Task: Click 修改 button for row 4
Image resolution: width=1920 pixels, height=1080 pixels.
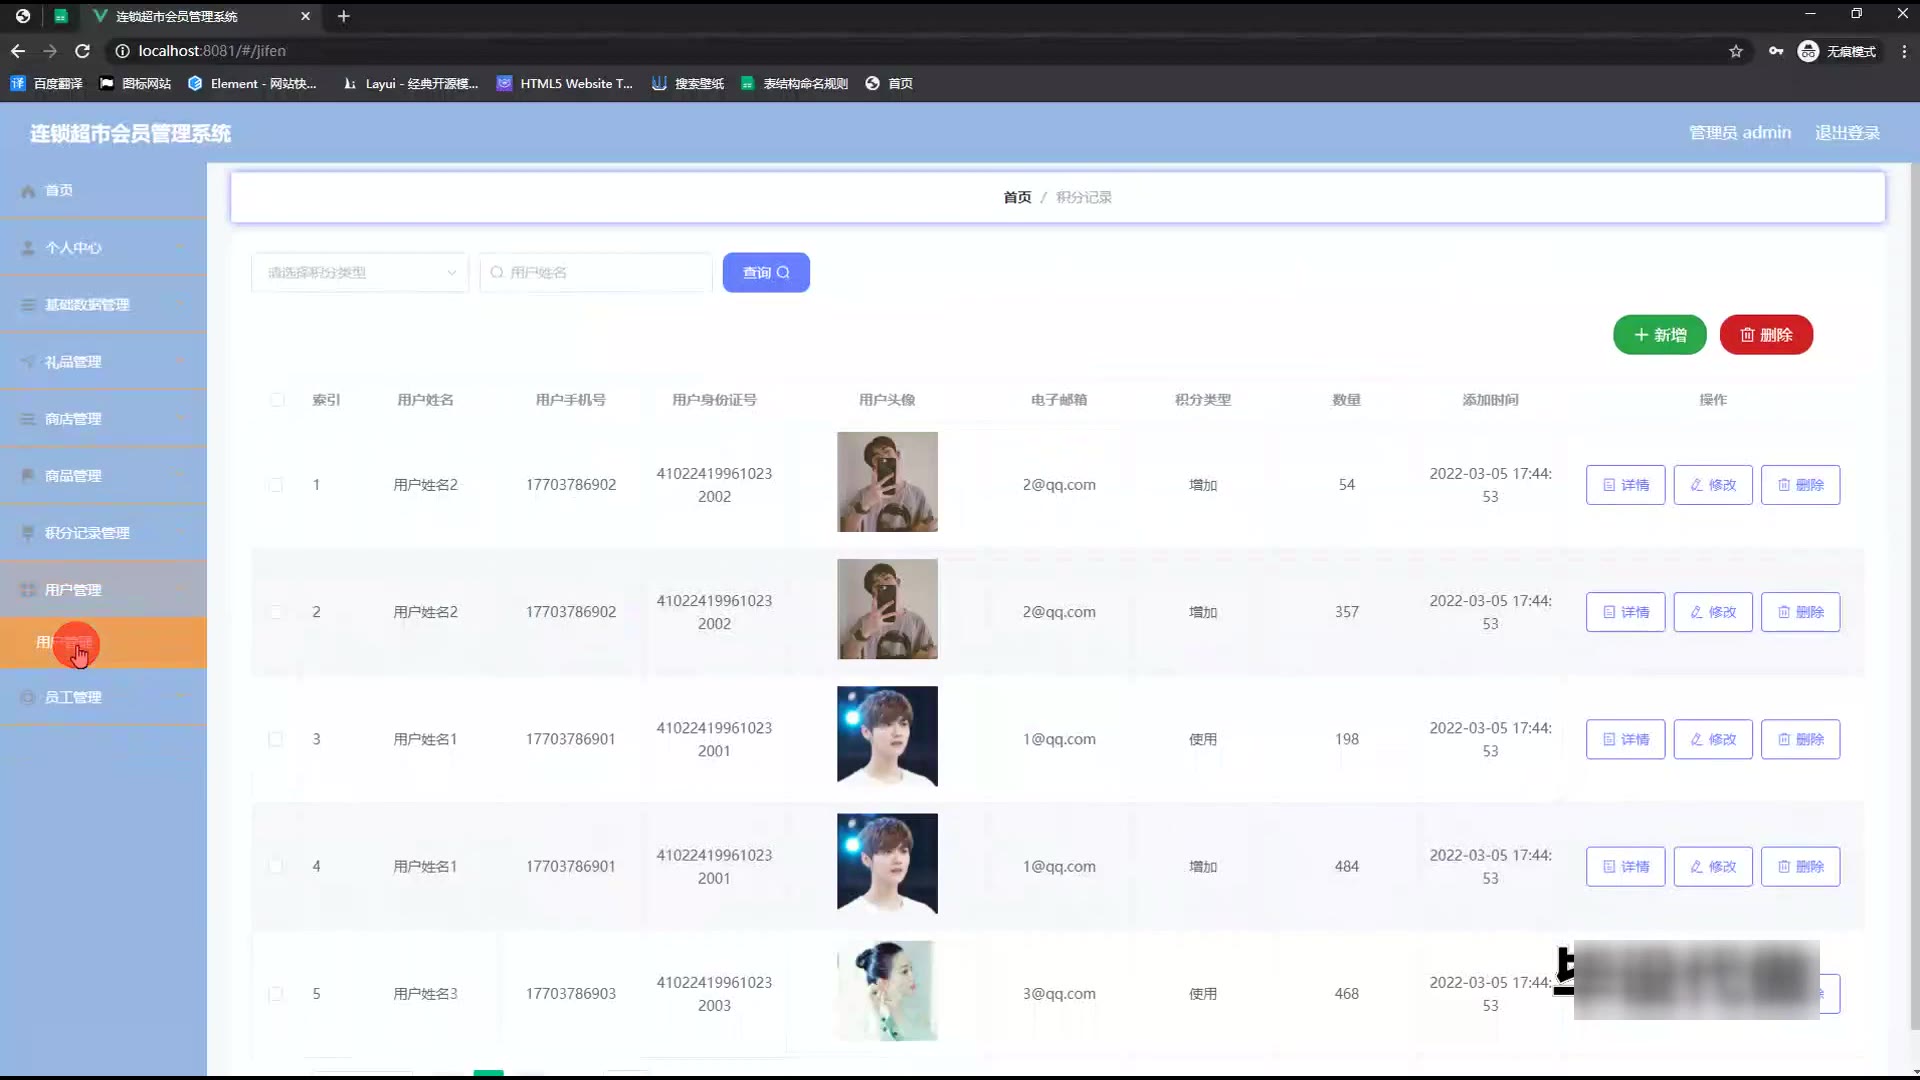Action: 1713,866
